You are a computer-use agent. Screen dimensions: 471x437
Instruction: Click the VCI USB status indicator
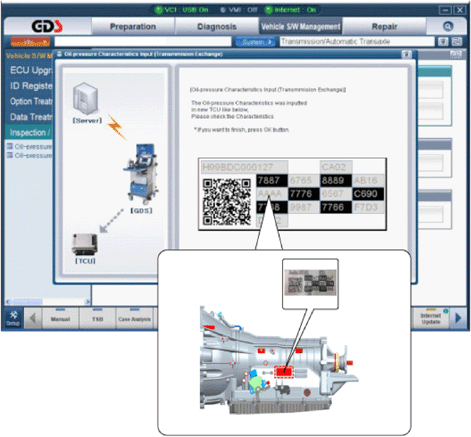point(181,10)
